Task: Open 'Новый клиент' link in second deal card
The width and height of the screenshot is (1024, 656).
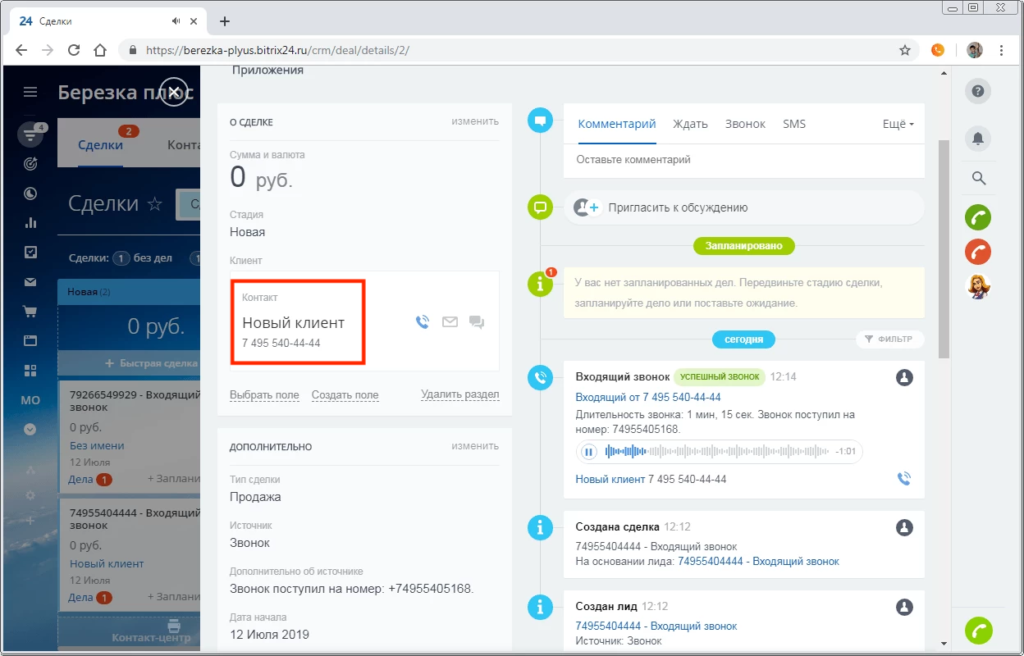Action: tap(106, 563)
